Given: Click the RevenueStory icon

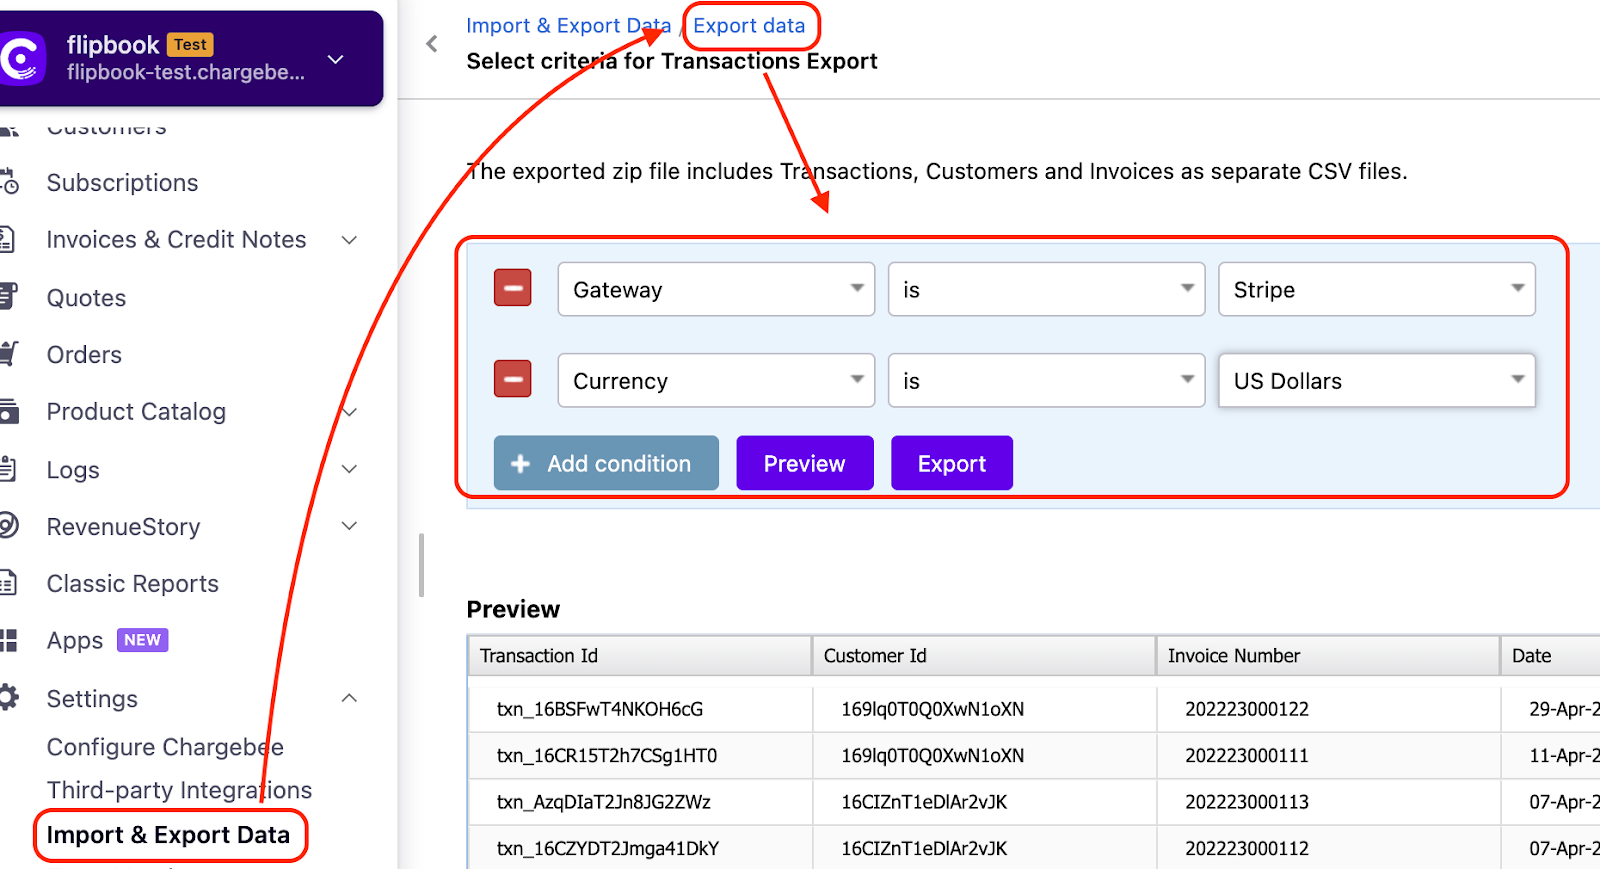Looking at the screenshot, I should pos(9,526).
